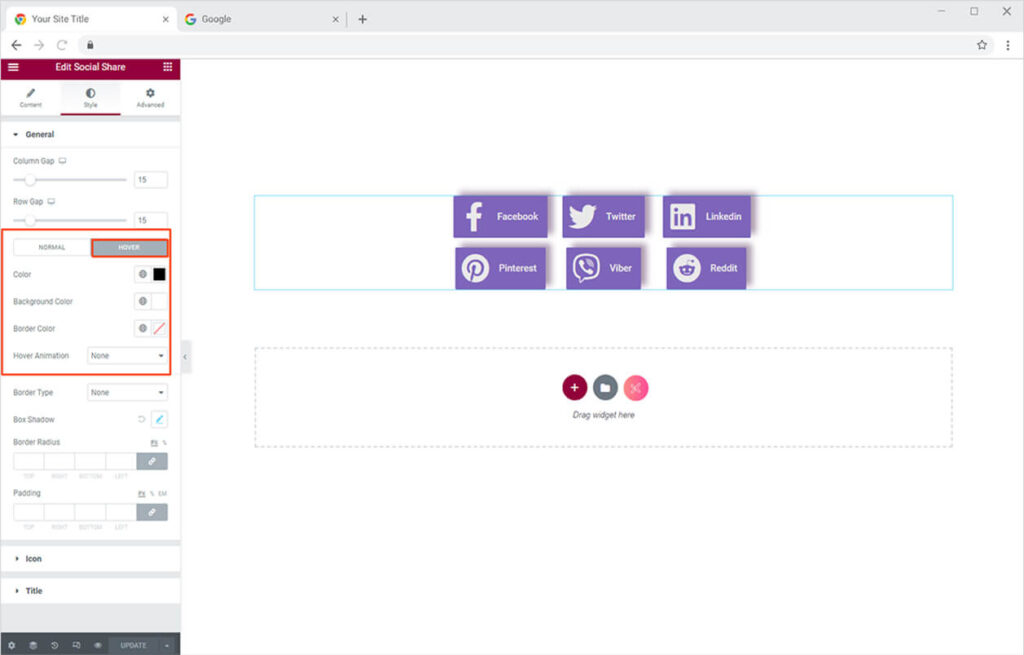1024x655 pixels.
Task: Open the Border Type dropdown
Action: [127, 393]
